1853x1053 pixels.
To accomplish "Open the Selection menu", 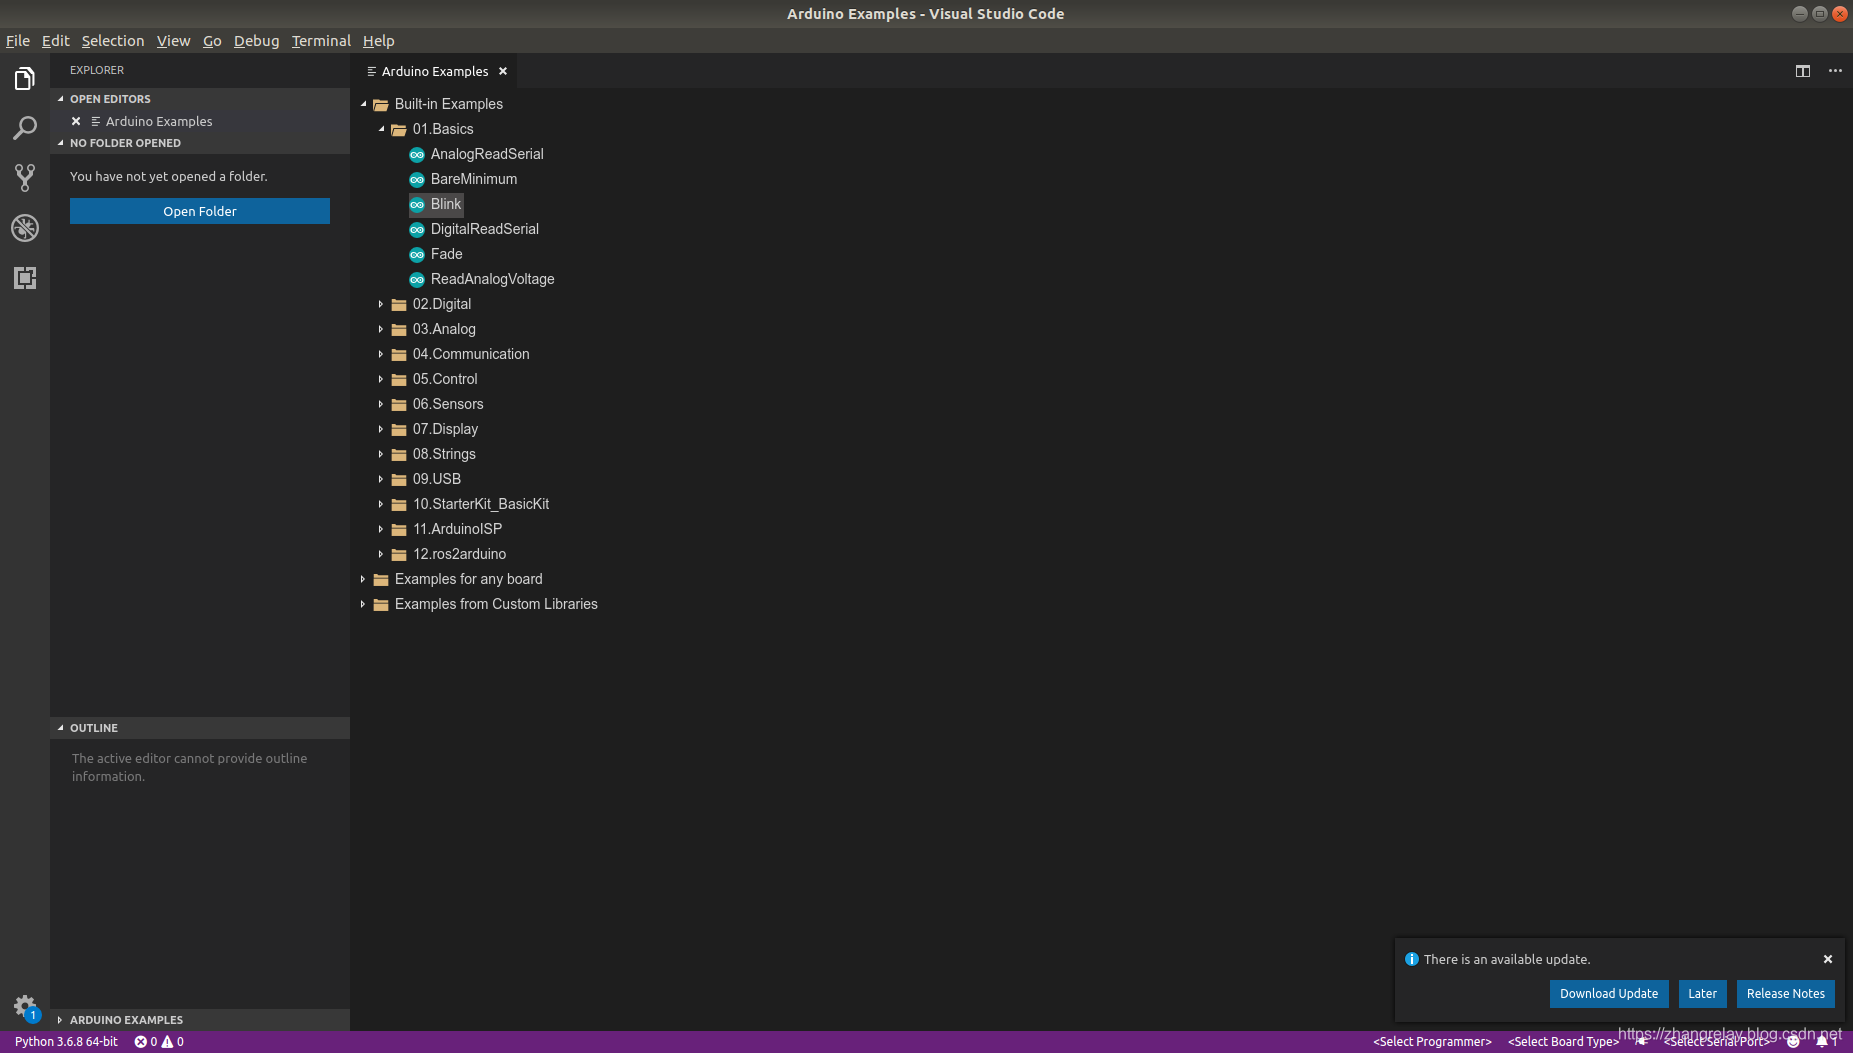I will (113, 41).
